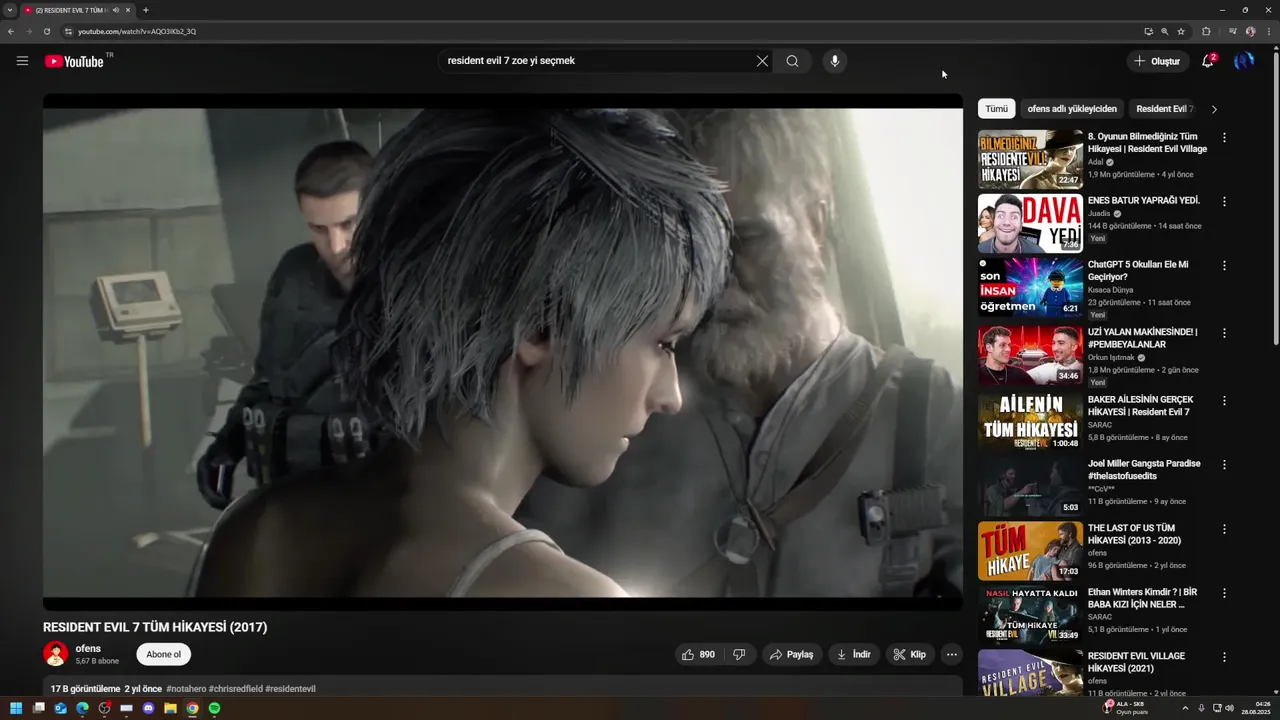Subscribe with the Abone ol button
The height and width of the screenshot is (720, 1280).
tap(164, 654)
